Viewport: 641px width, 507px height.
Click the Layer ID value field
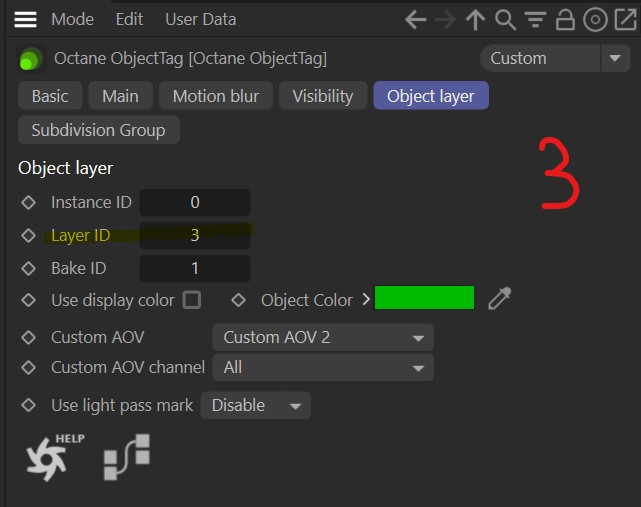(x=195, y=236)
